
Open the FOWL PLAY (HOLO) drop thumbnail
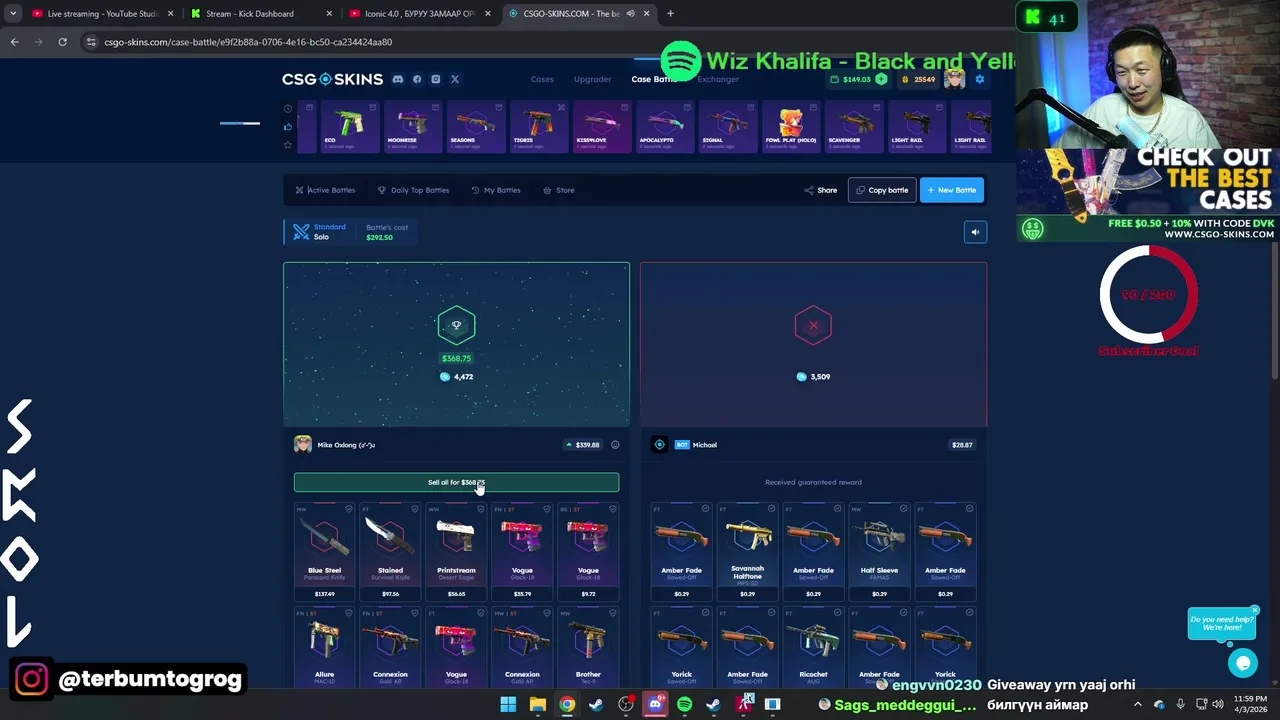(791, 127)
